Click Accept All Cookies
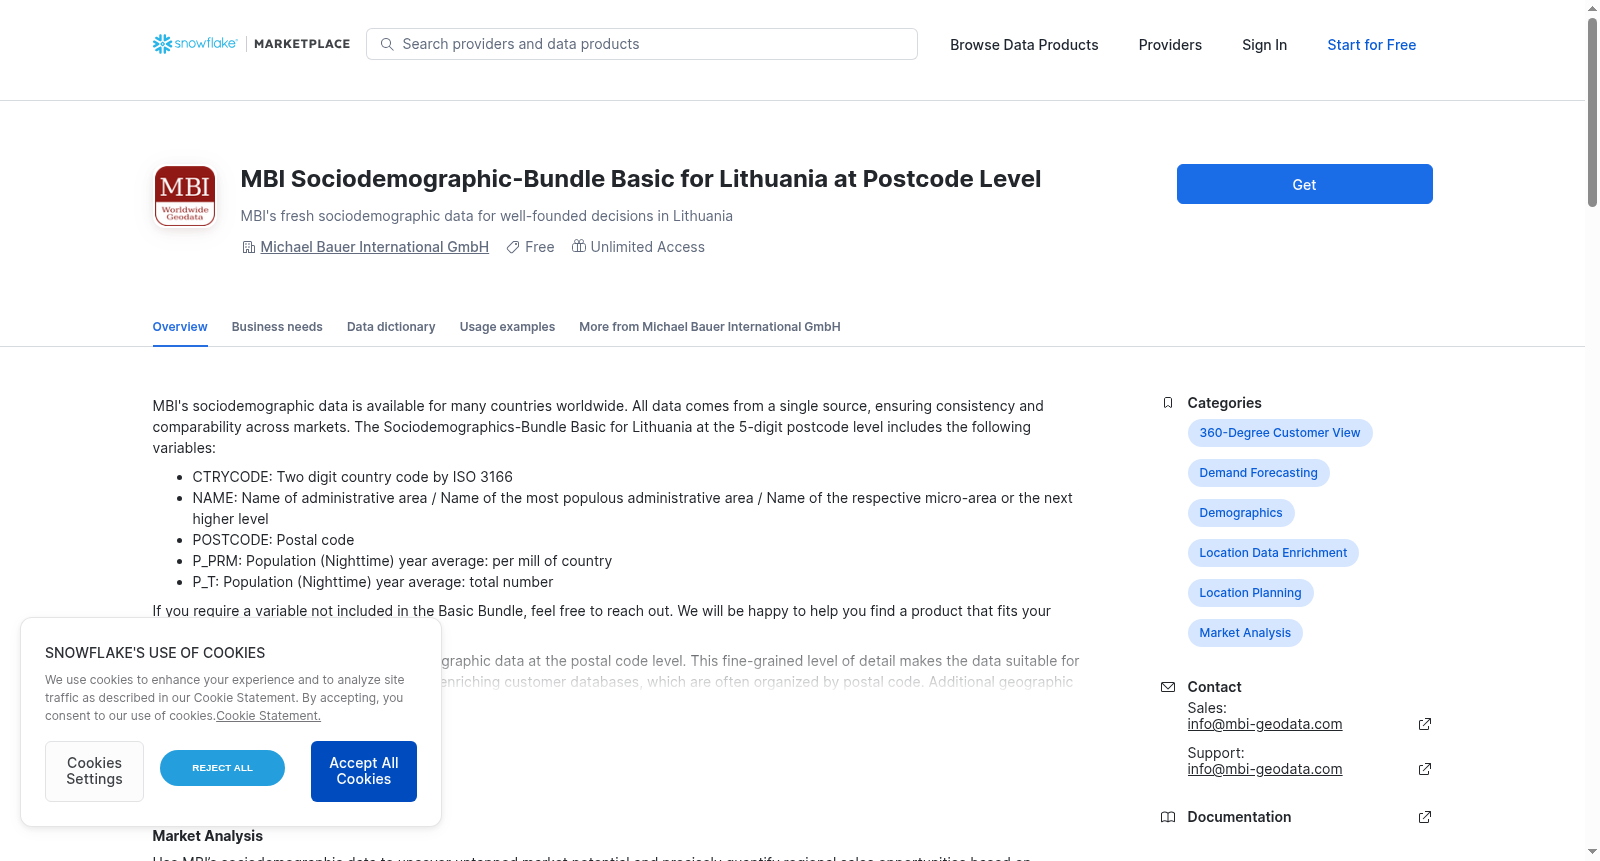The image size is (1600, 861). 364,771
